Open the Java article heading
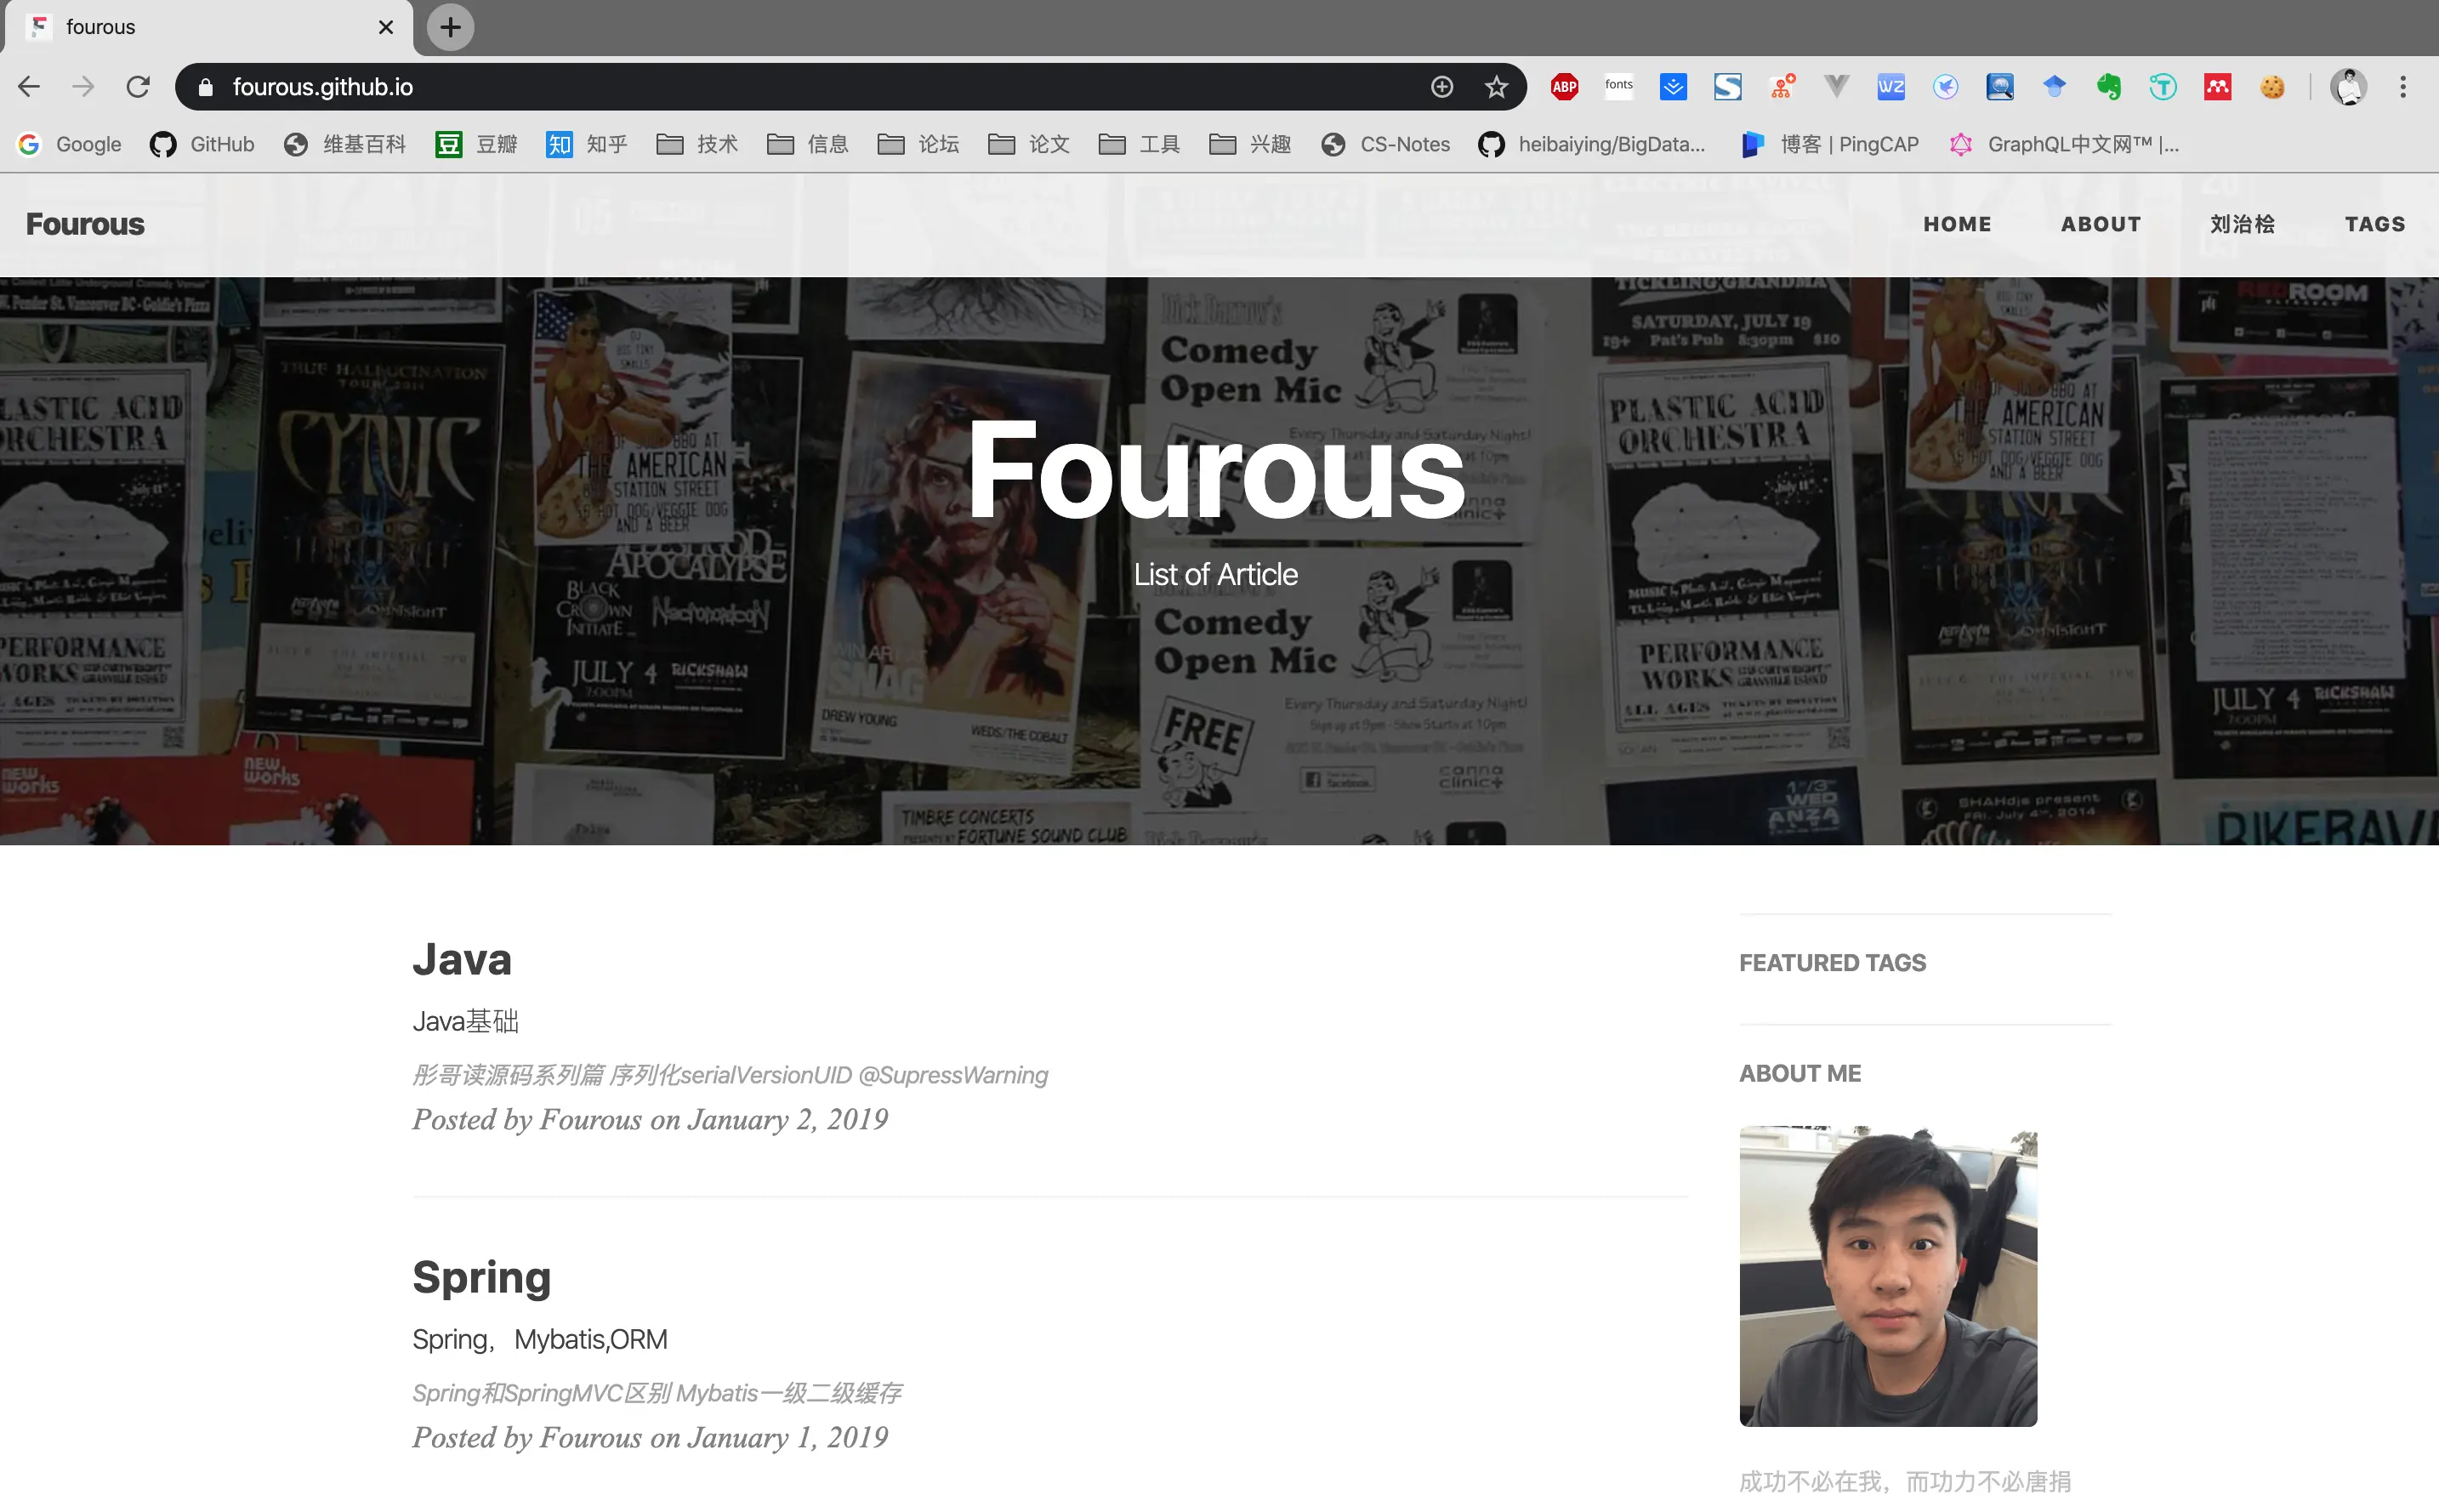This screenshot has height=1512, width=2439. click(462, 959)
